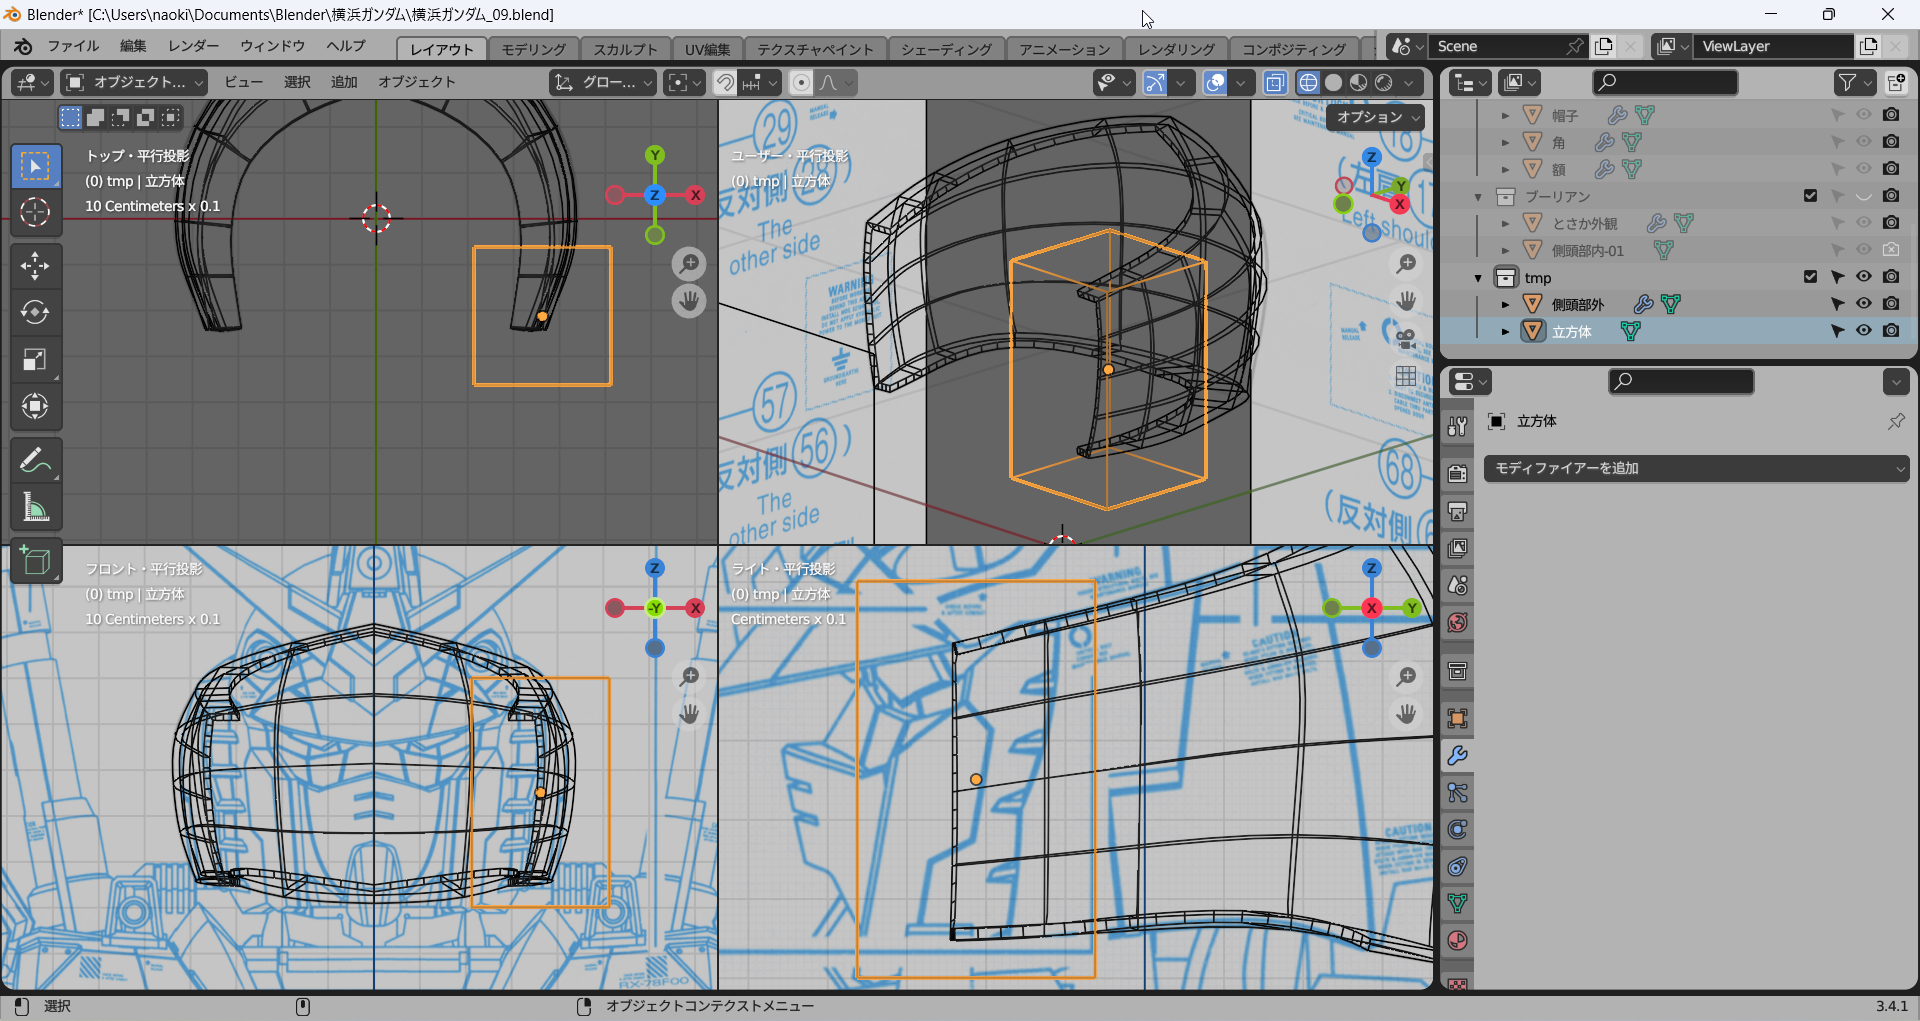Open the オブジェクト mode dropdown
The width and height of the screenshot is (1920, 1021).
tap(134, 83)
